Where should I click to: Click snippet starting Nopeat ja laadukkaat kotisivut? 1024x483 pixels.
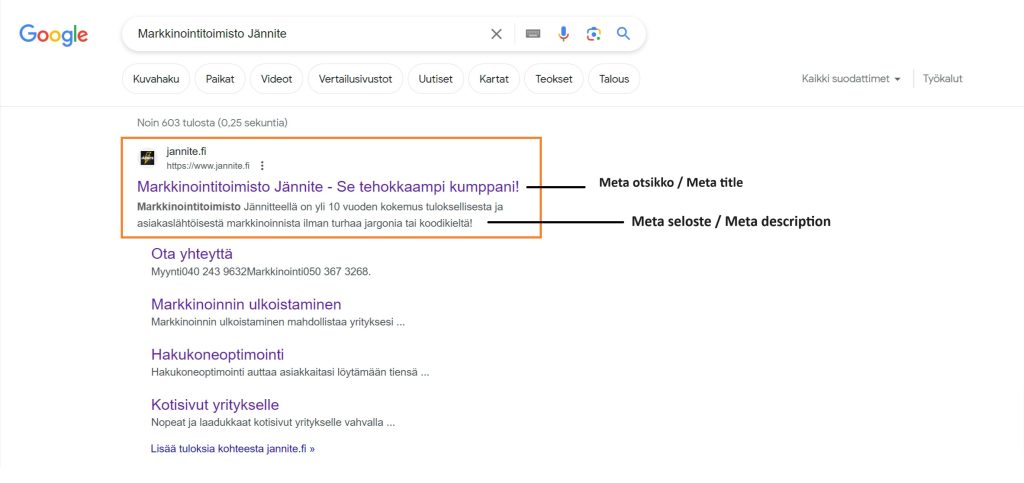[x=273, y=422]
